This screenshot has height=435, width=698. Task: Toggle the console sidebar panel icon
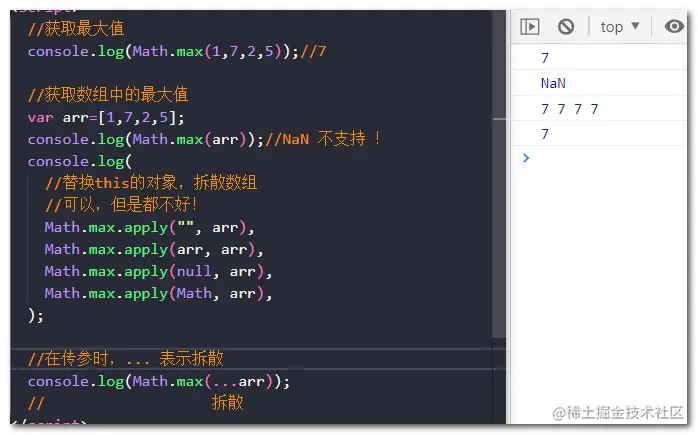tap(529, 27)
